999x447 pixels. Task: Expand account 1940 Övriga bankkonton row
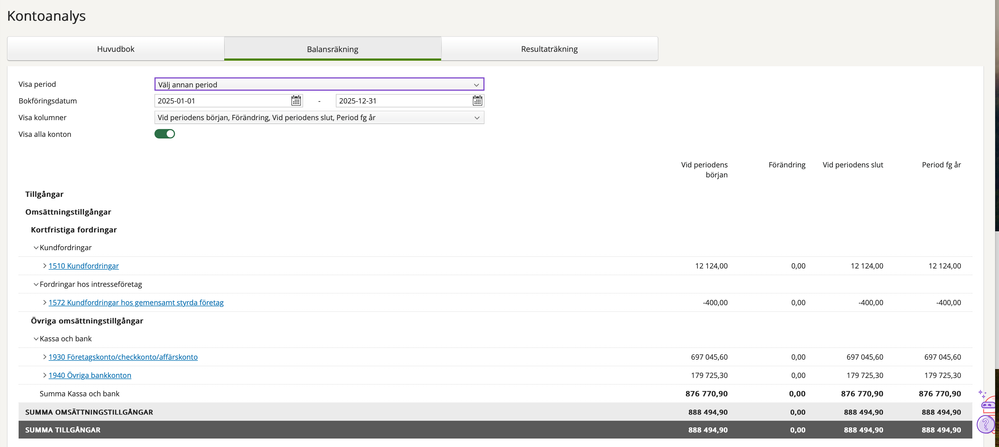pos(45,376)
